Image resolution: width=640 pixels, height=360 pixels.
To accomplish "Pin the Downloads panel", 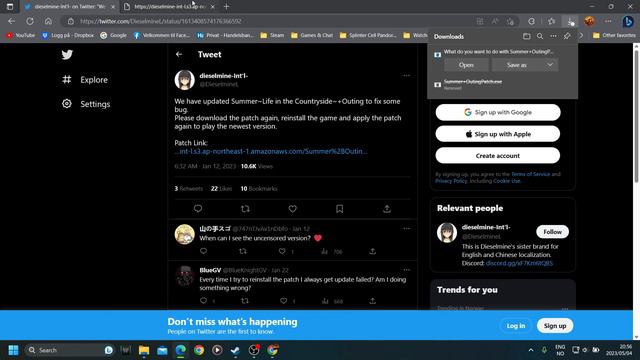I will click(567, 36).
